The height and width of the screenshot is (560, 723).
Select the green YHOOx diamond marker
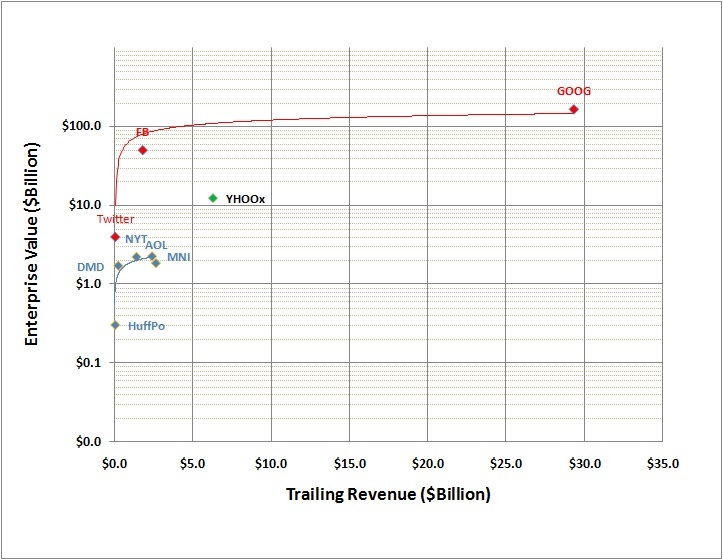click(213, 198)
